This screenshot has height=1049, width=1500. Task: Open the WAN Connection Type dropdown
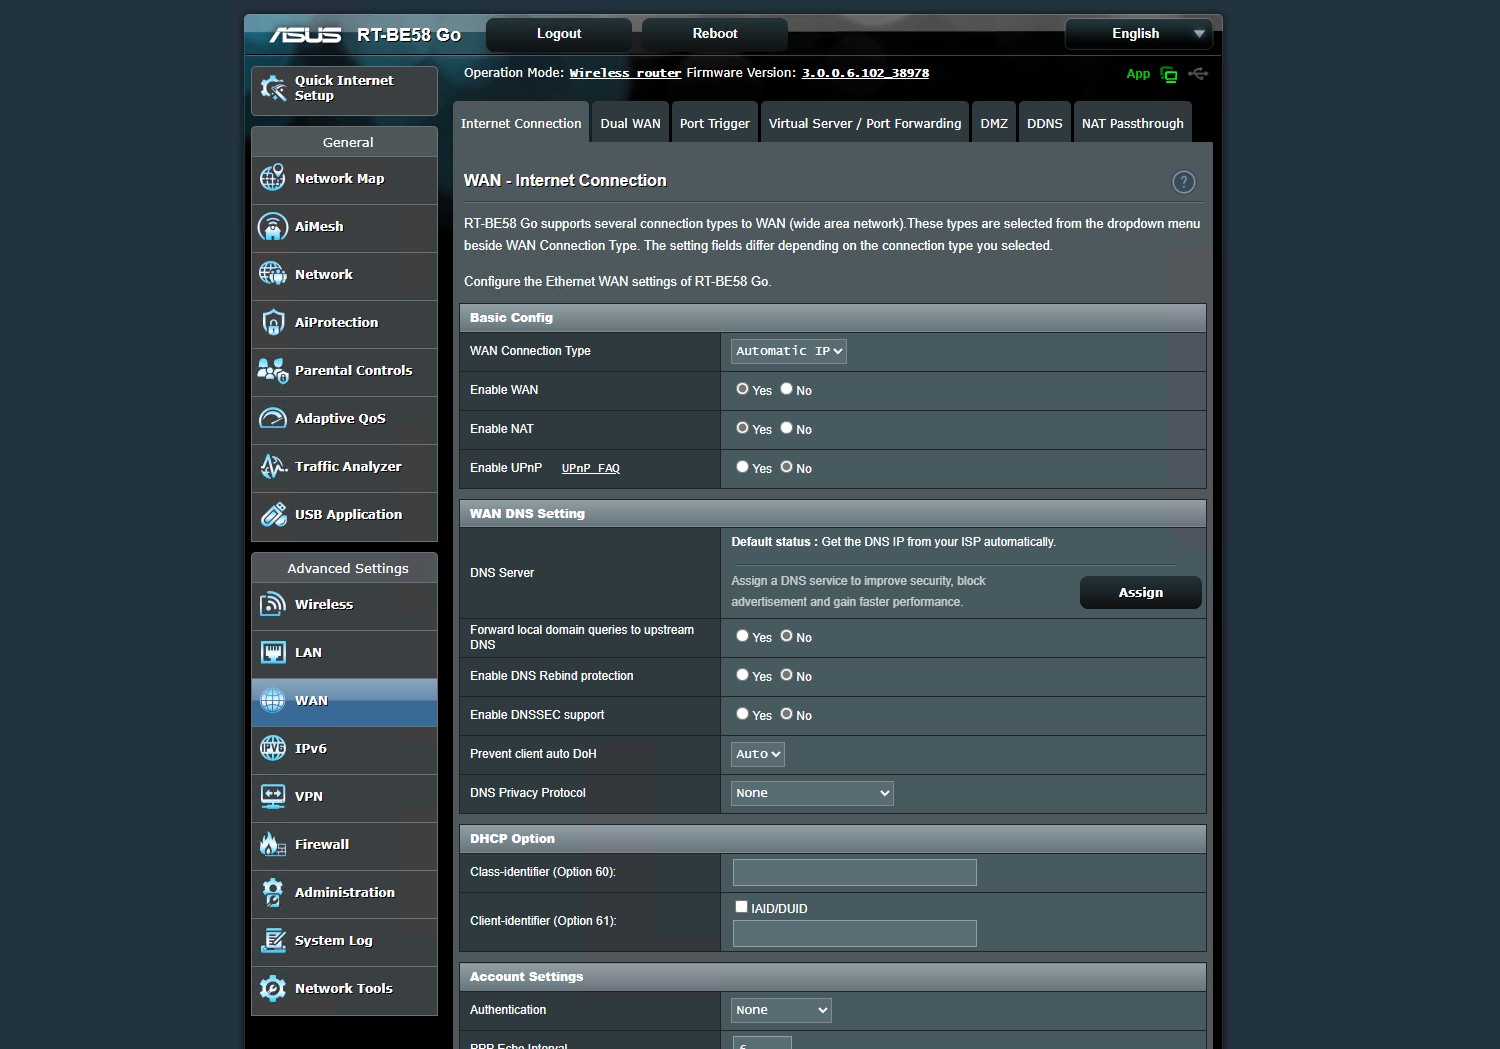(x=788, y=351)
